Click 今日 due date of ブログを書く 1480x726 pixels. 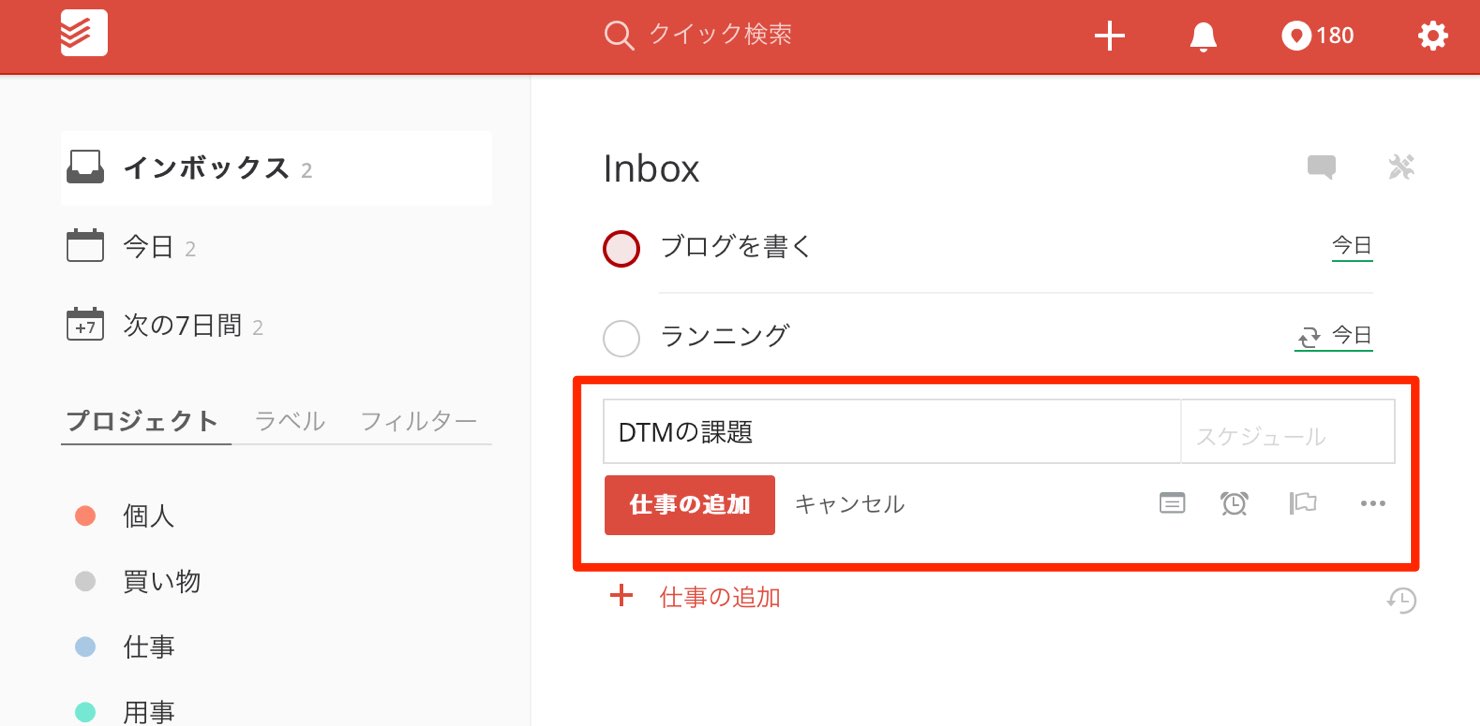[x=1352, y=245]
